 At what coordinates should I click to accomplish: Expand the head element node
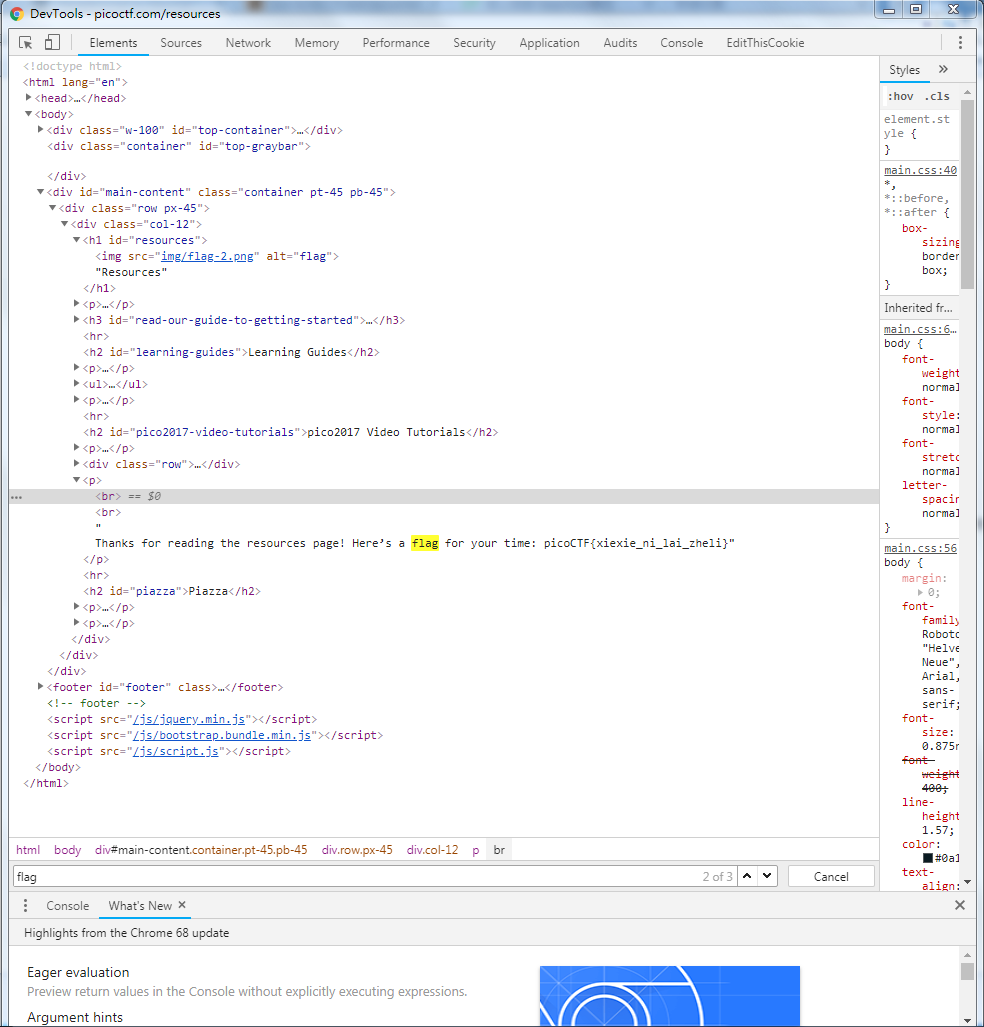[28, 98]
